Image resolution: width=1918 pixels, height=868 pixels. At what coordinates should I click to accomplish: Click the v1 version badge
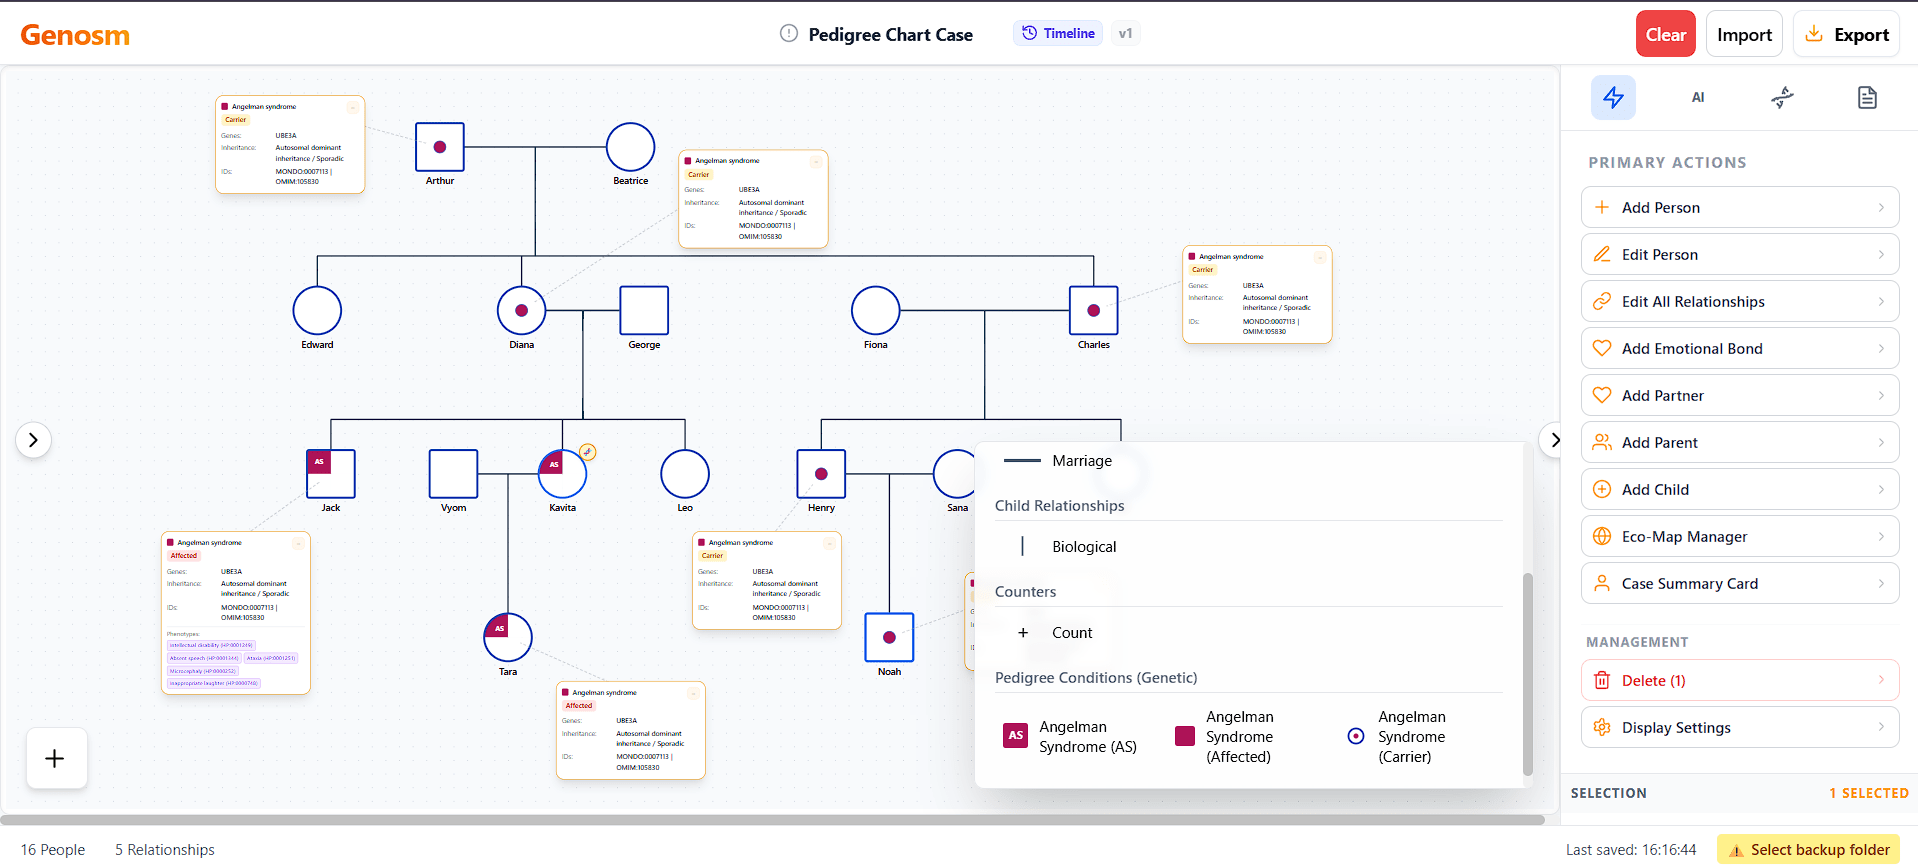[1125, 33]
